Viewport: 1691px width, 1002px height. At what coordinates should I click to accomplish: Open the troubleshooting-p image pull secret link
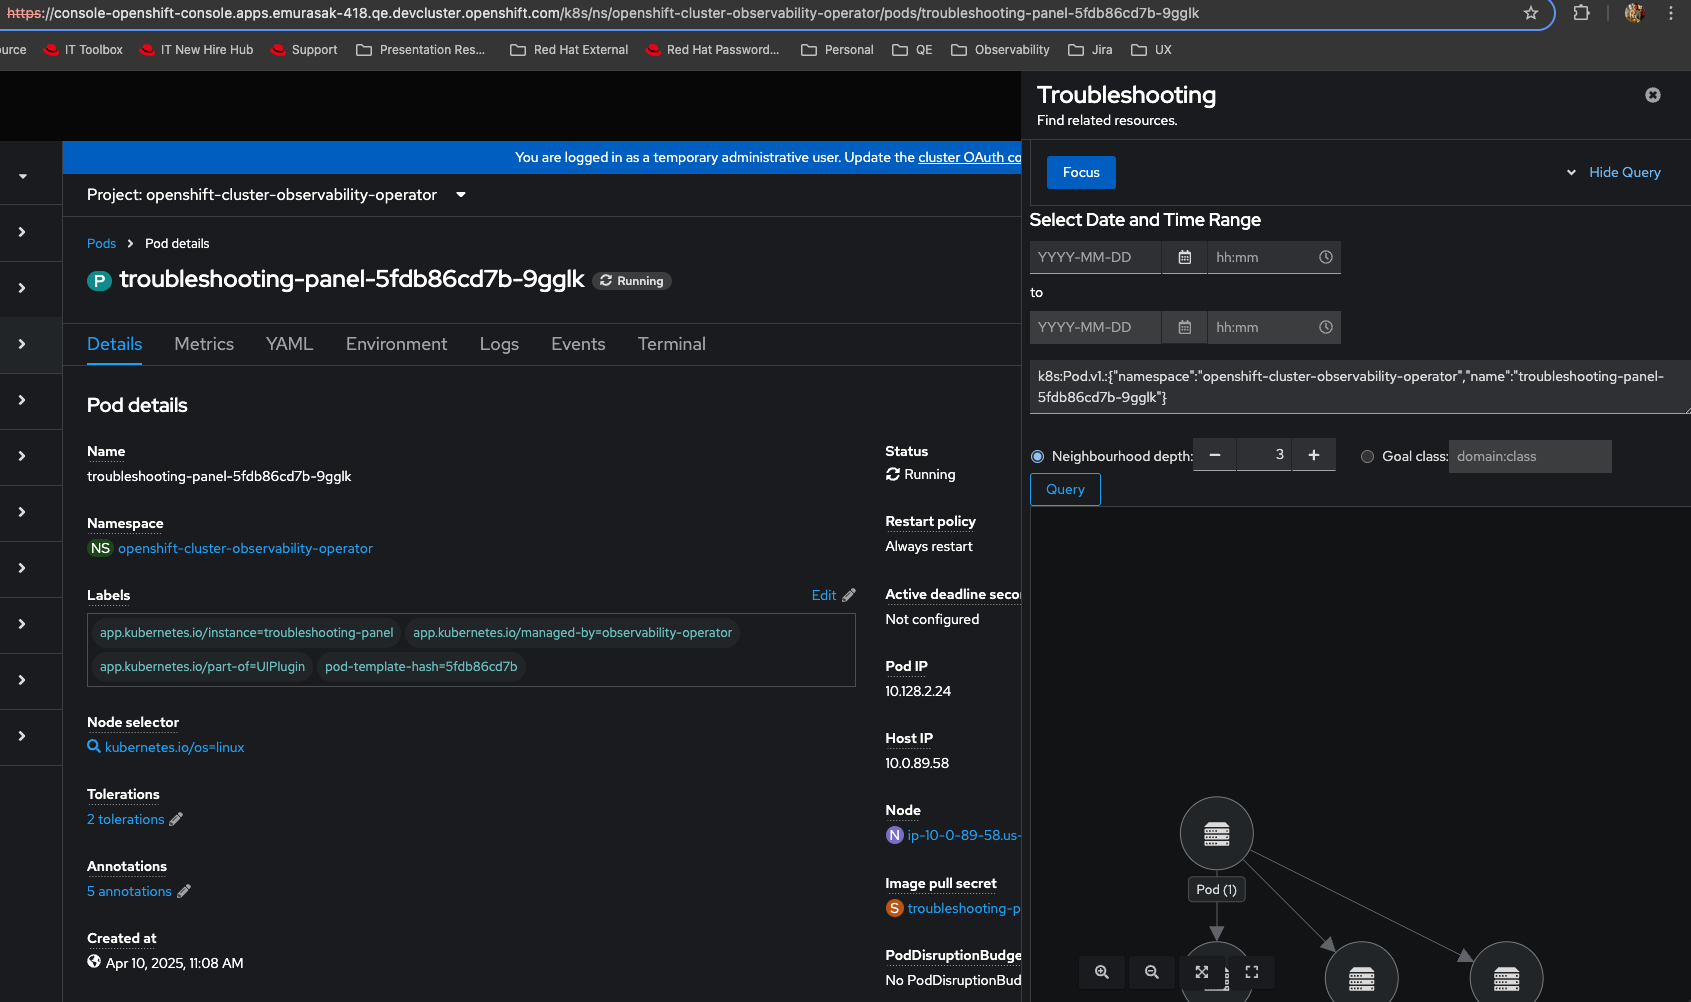pyautogui.click(x=964, y=908)
